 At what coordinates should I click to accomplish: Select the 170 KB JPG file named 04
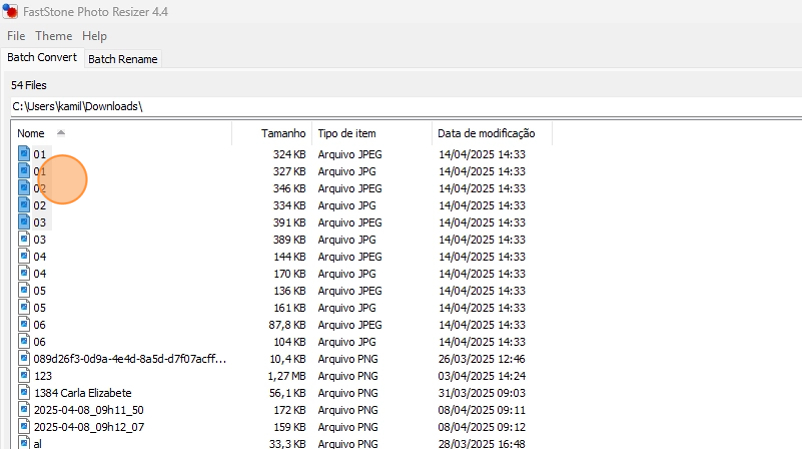point(40,274)
